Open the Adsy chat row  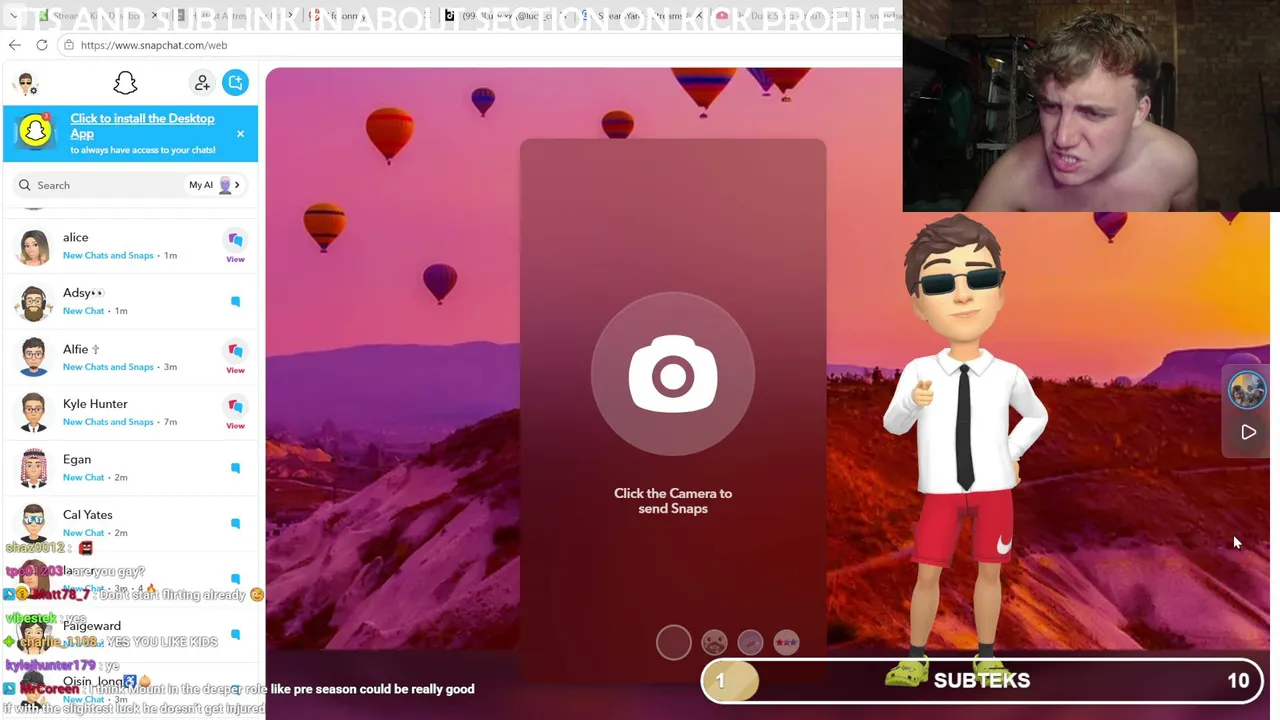[130, 301]
